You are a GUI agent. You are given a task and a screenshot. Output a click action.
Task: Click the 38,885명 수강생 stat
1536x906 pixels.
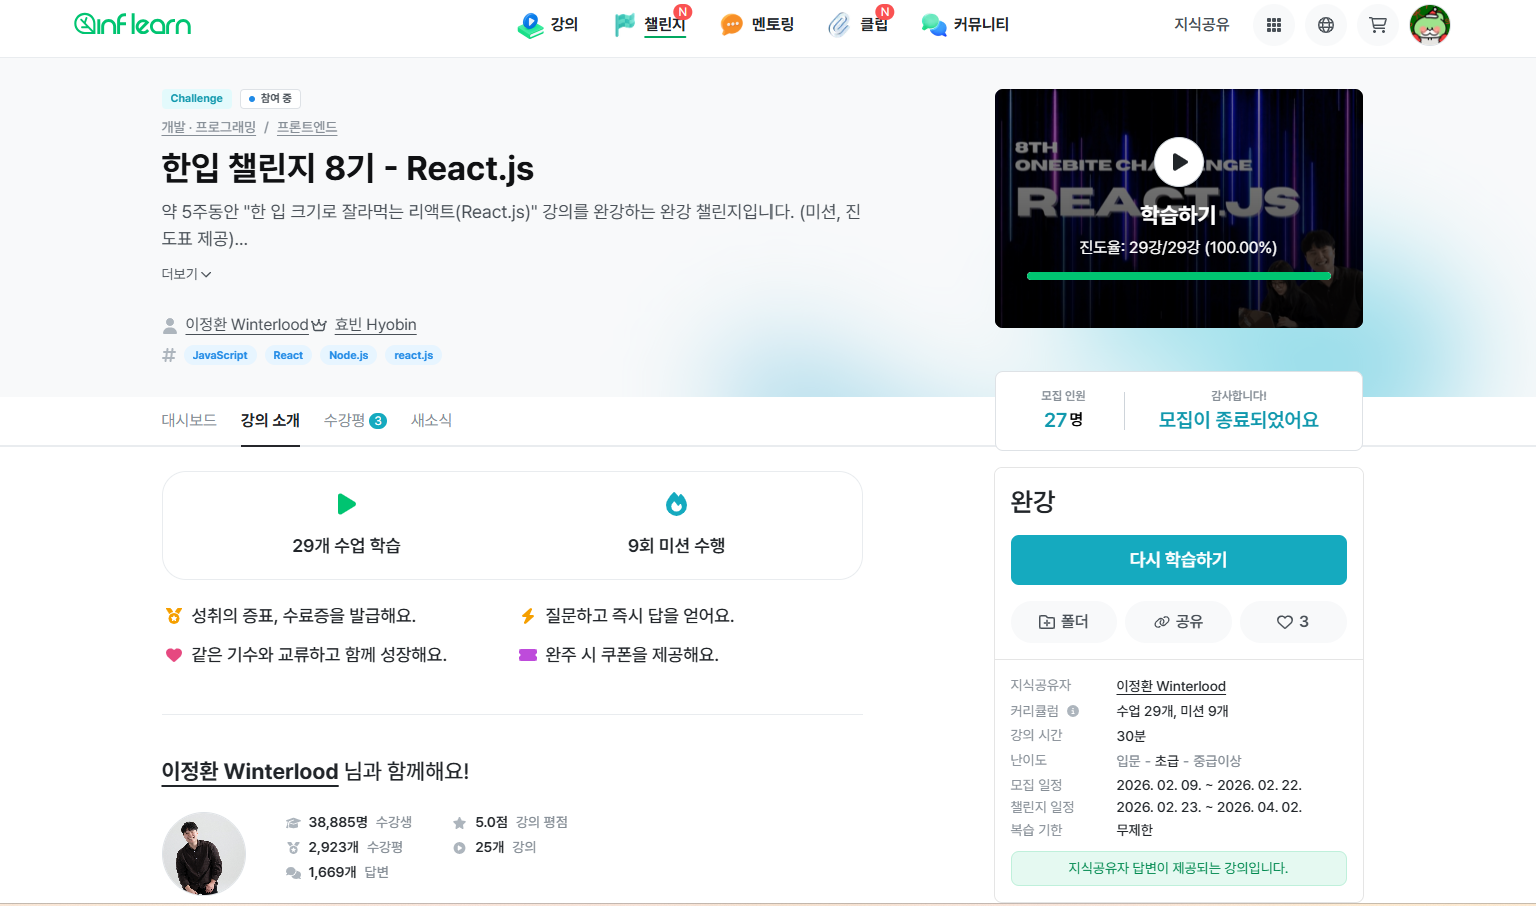tap(349, 822)
